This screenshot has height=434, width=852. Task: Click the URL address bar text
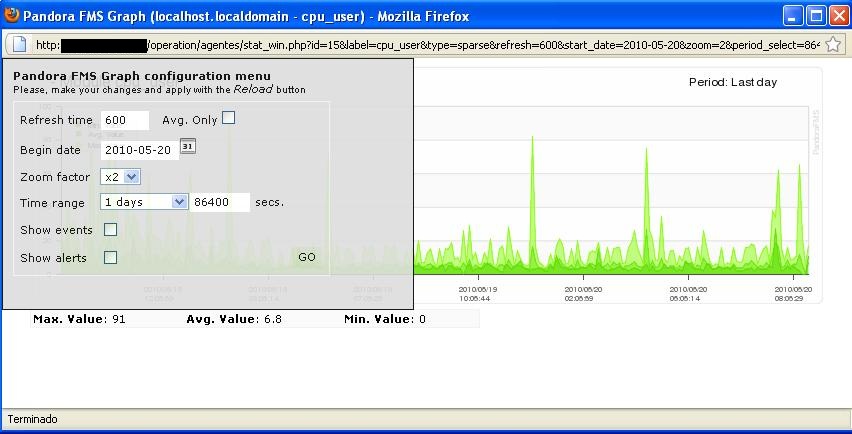tap(480, 45)
